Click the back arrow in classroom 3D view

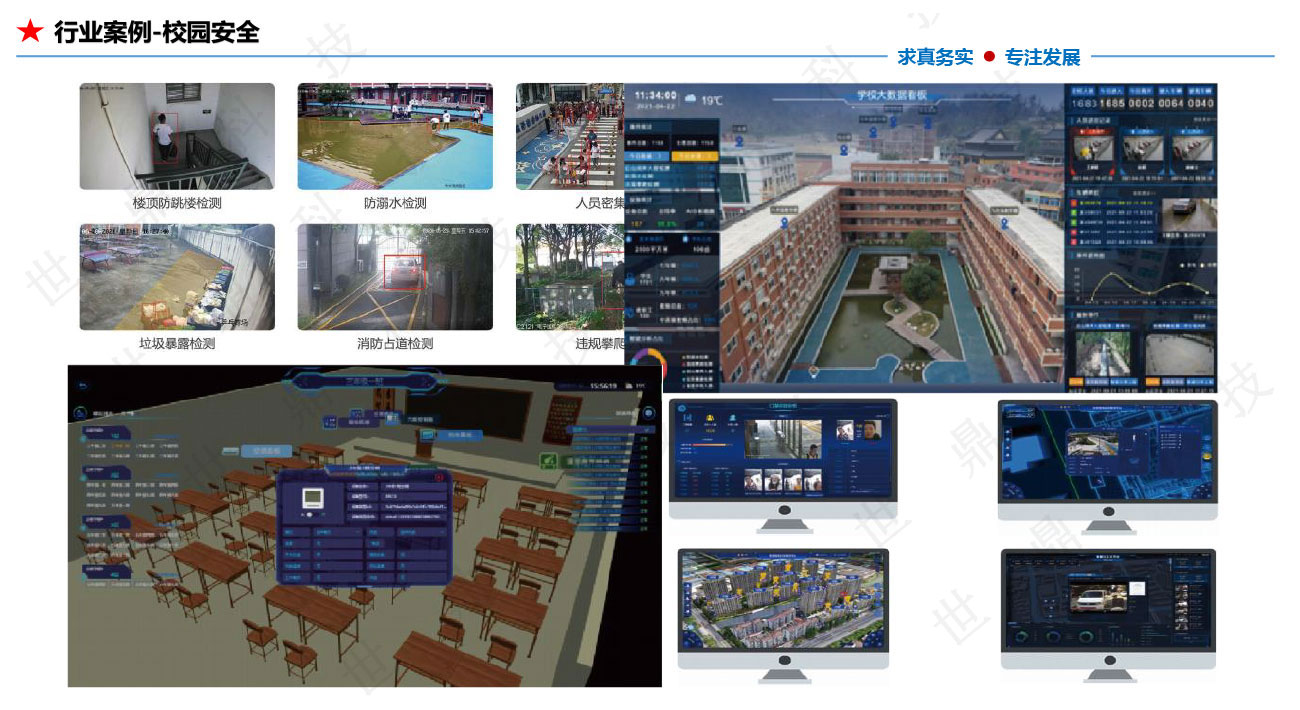click(82, 384)
